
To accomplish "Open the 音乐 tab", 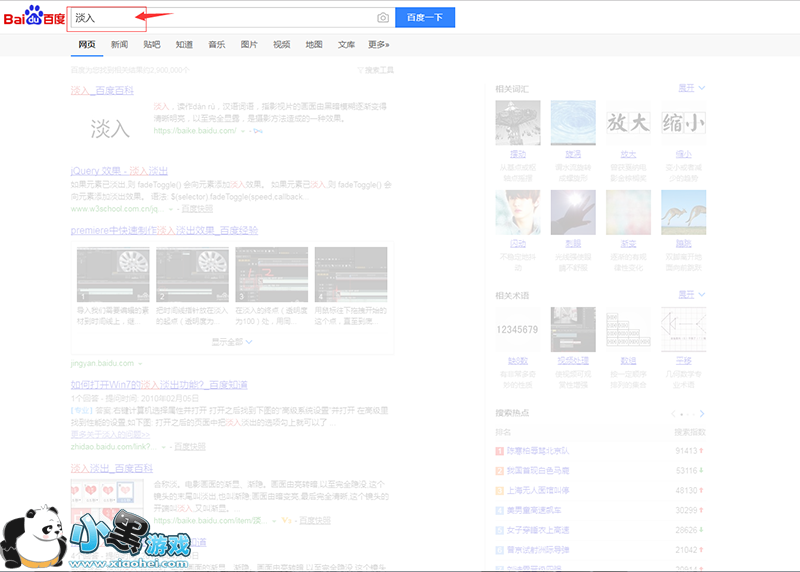I will (216, 44).
